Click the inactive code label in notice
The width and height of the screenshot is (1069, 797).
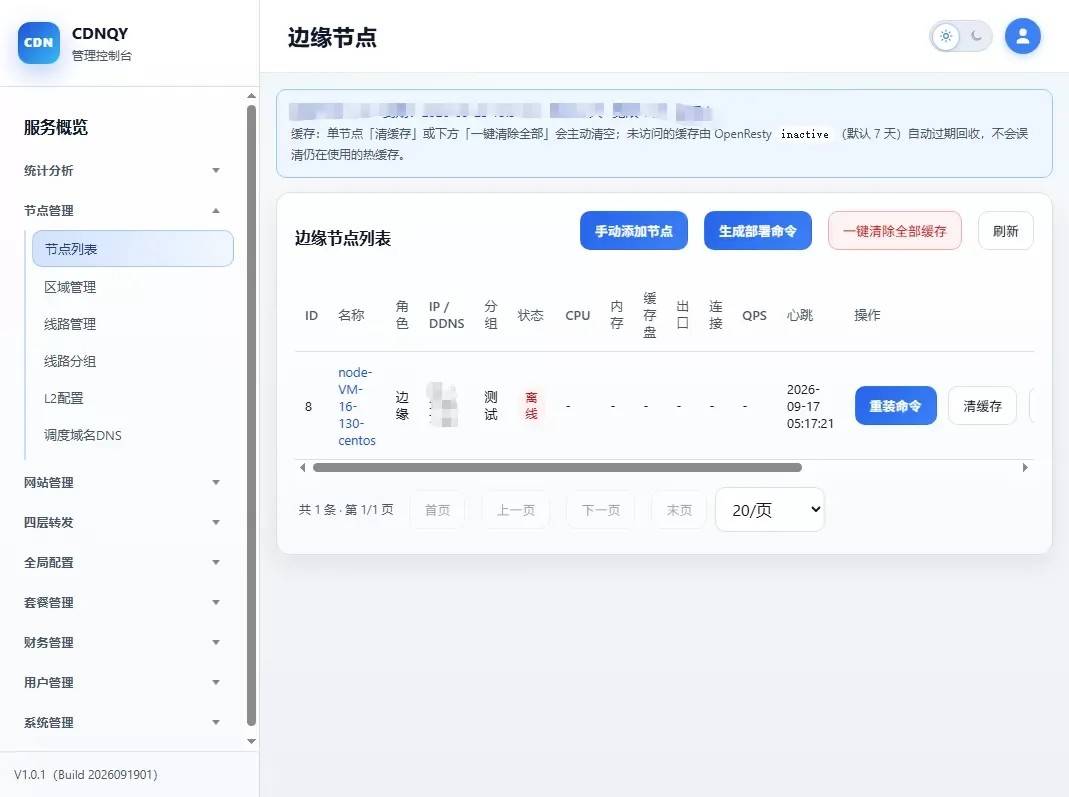click(805, 134)
